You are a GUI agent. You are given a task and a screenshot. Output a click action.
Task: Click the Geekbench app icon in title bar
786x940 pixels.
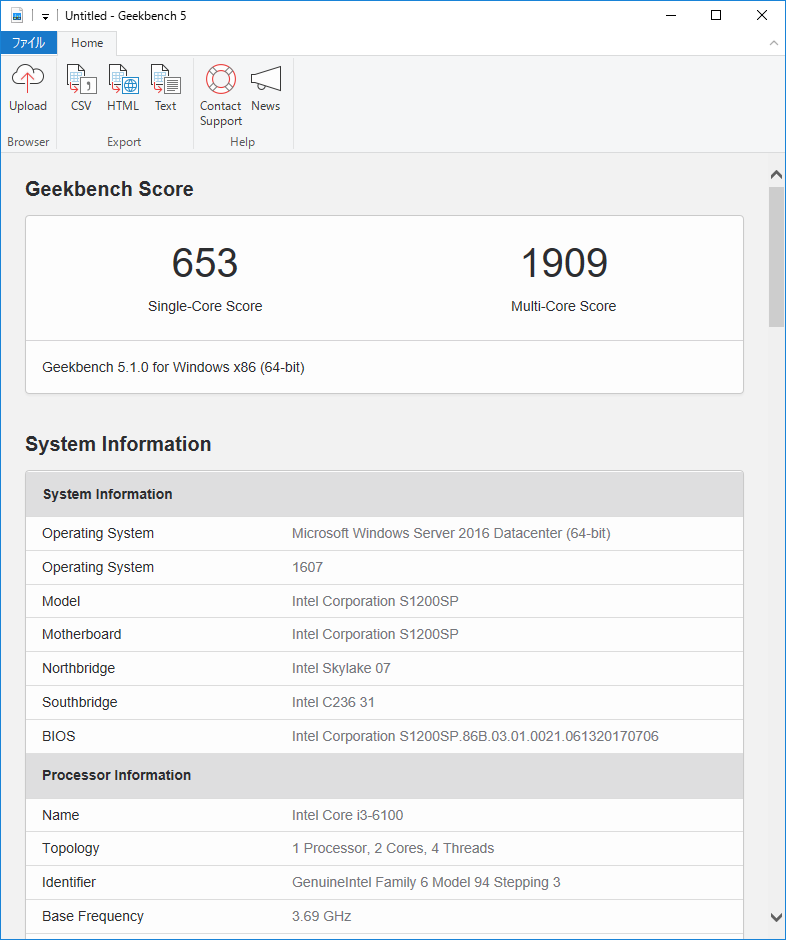(17, 16)
